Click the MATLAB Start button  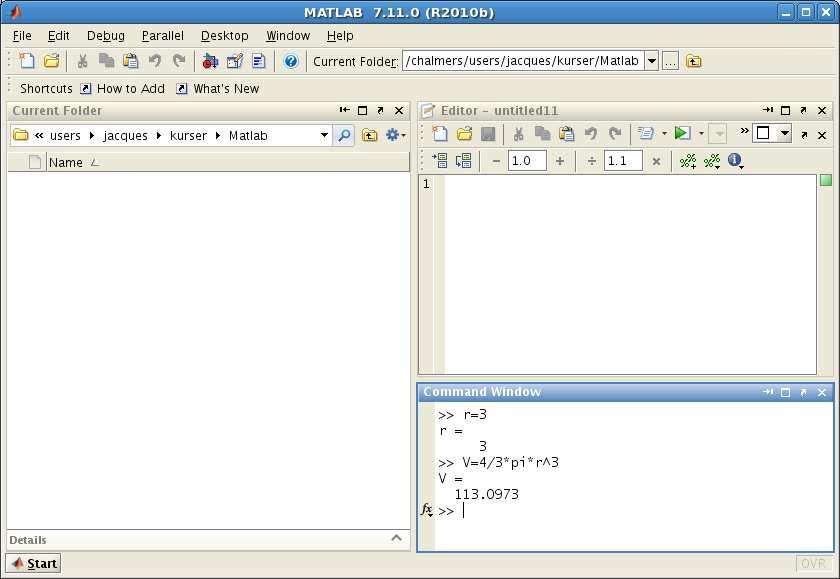34,563
